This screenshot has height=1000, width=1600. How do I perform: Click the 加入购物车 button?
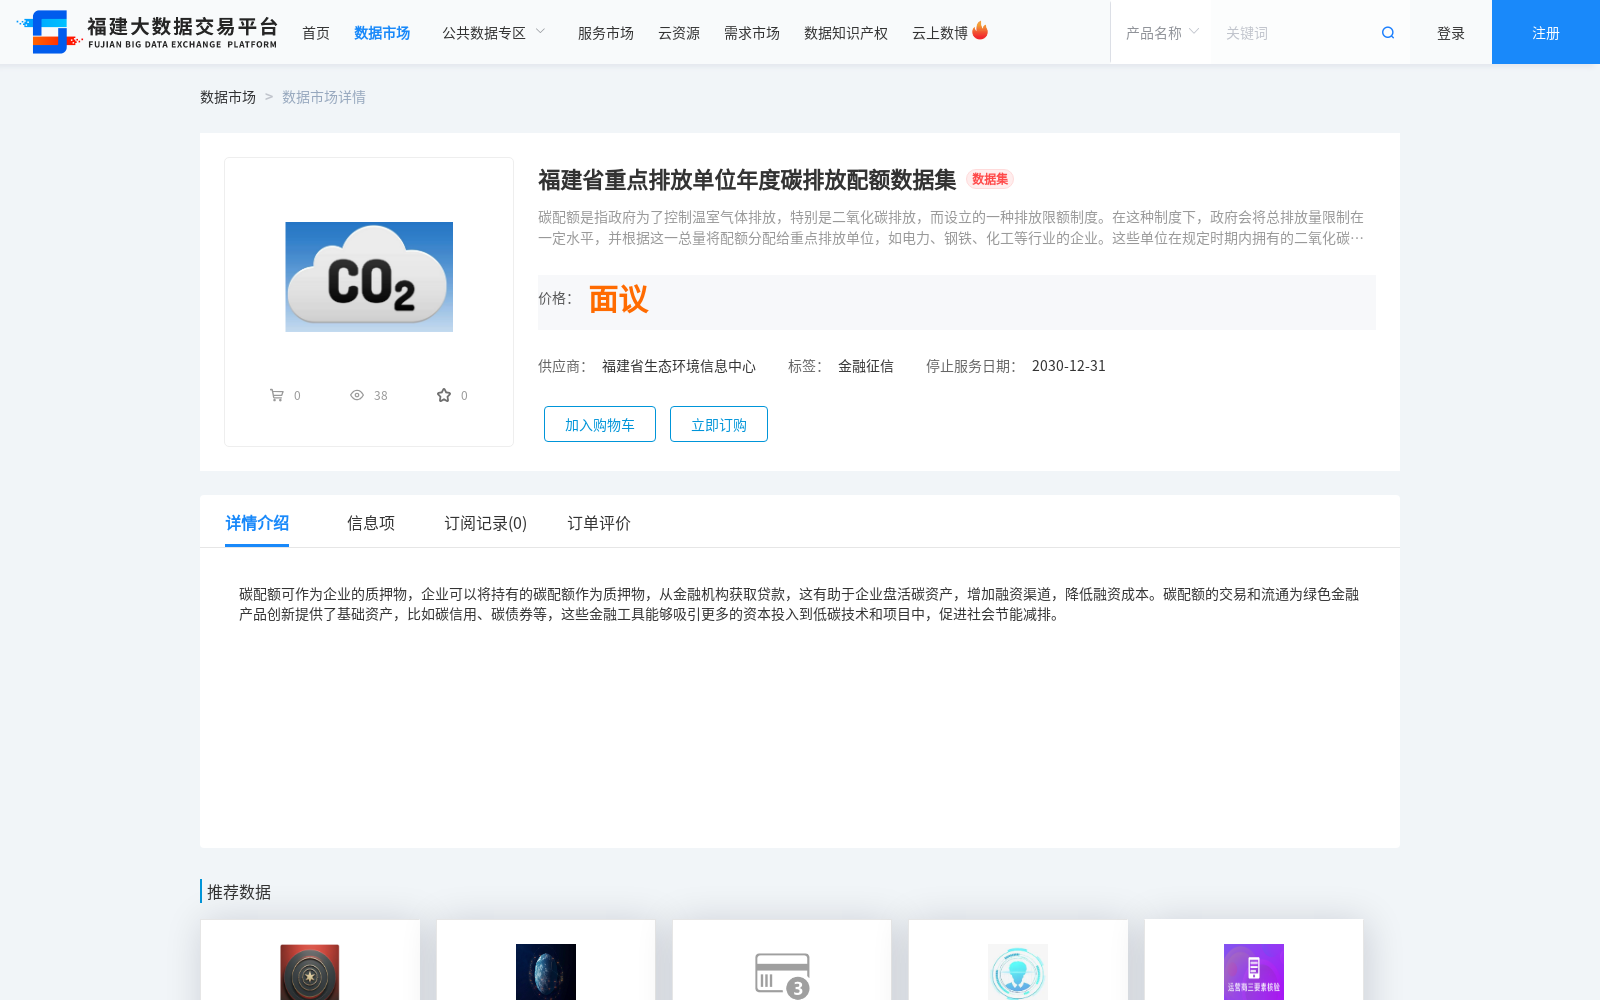600,424
